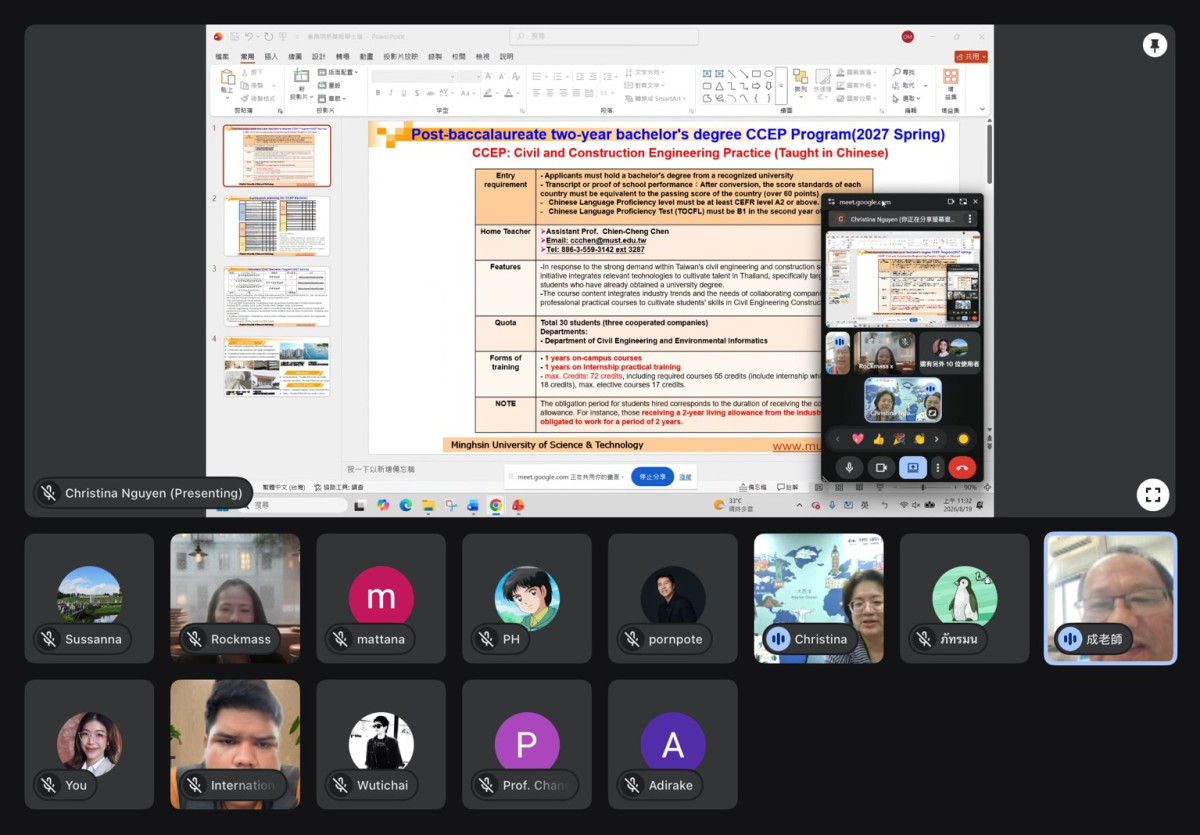Open the font name combo box
The image size is (1200, 835).
tap(412, 76)
